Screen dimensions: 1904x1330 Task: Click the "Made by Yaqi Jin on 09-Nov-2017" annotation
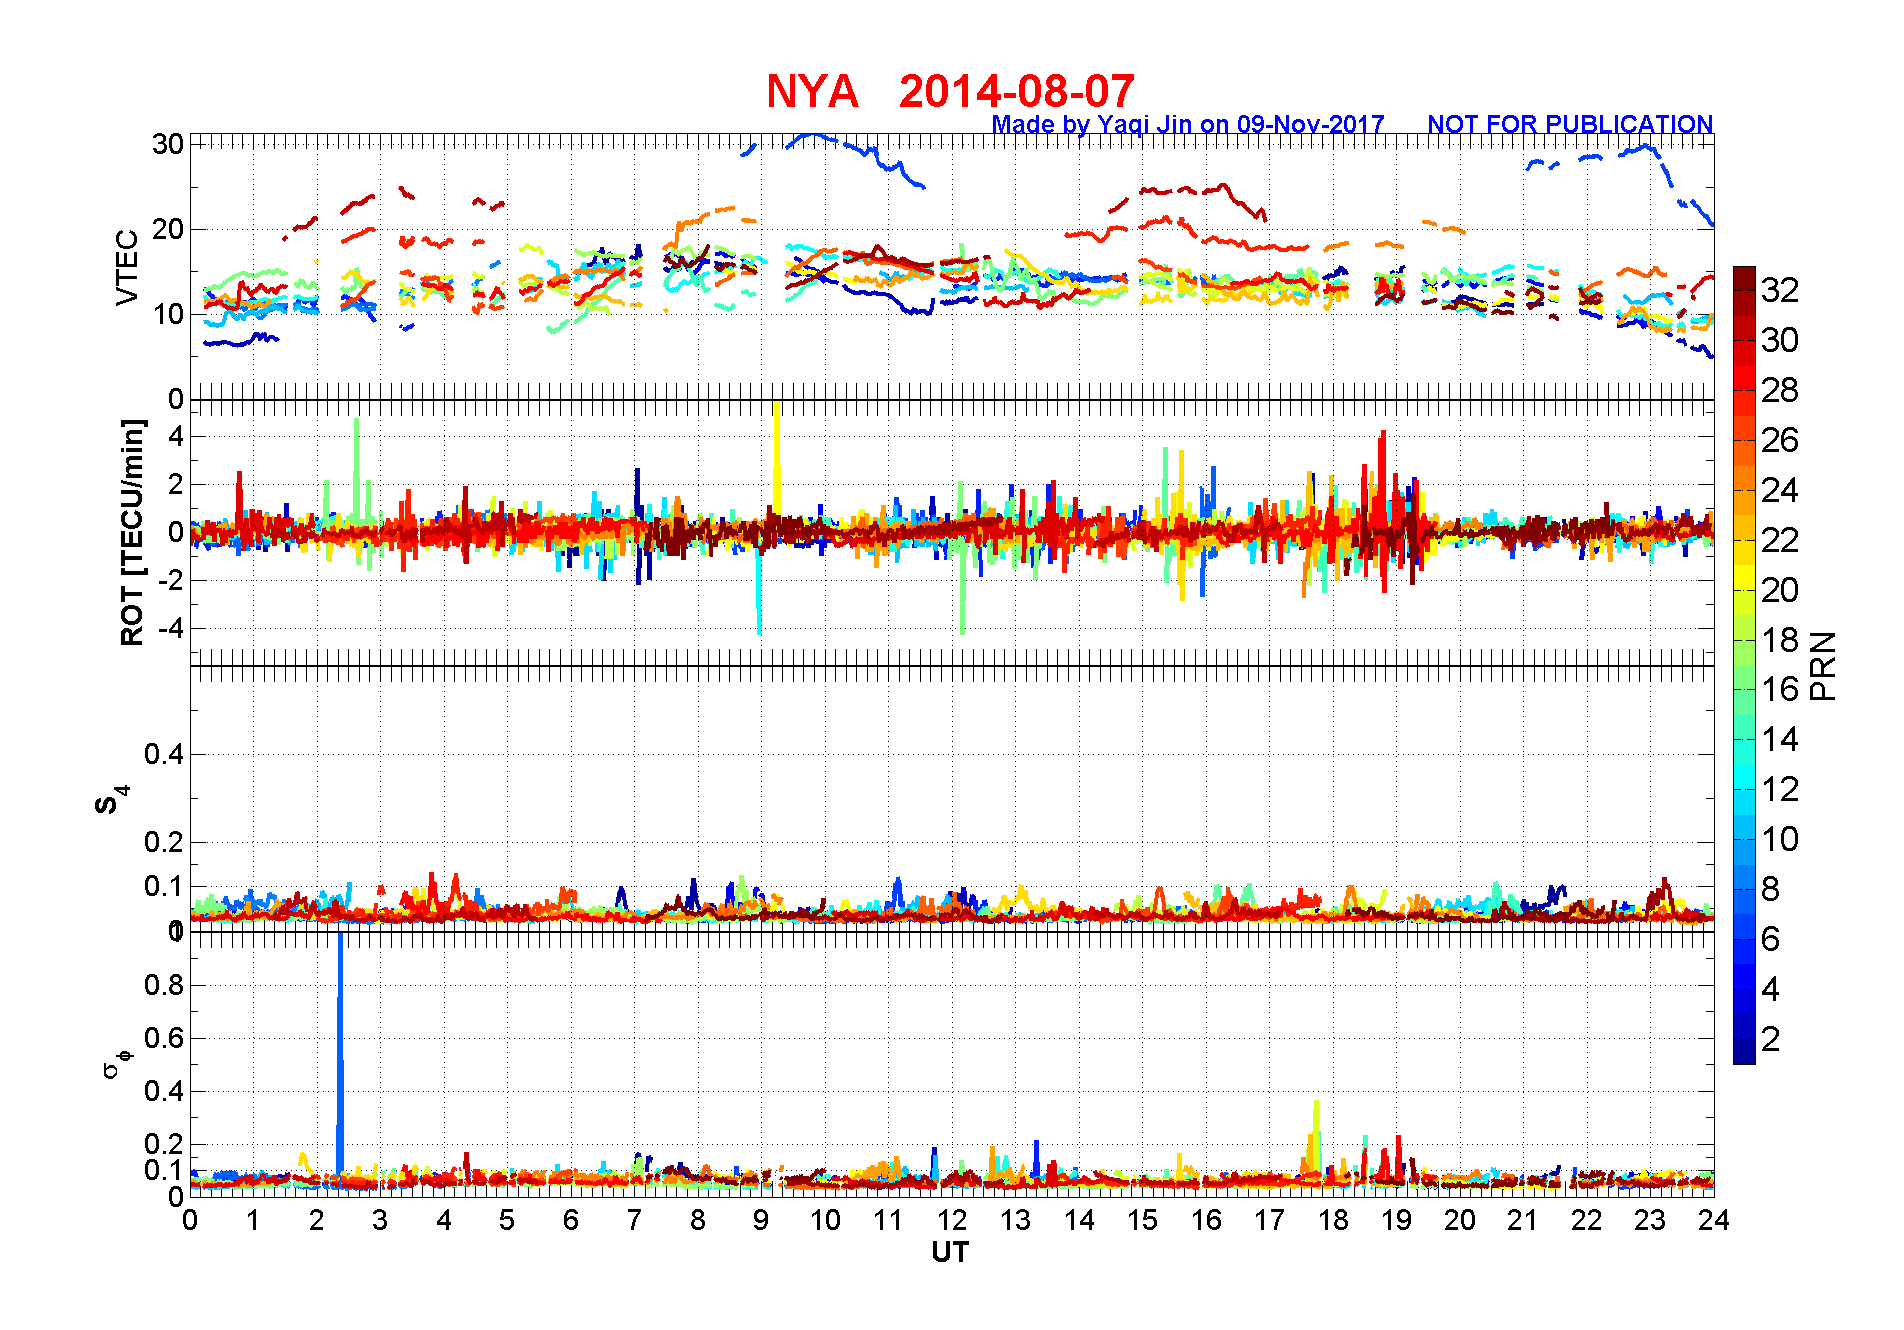[1188, 125]
